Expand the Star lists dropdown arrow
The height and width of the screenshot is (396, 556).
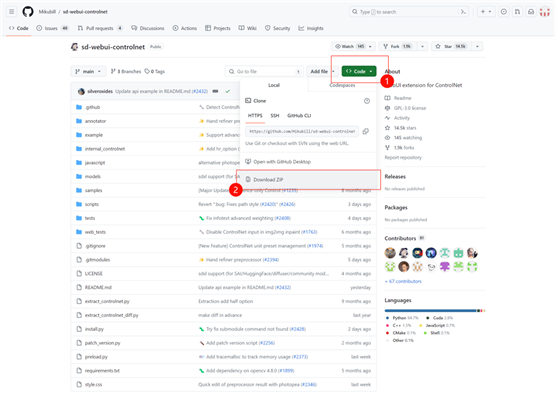477,46
